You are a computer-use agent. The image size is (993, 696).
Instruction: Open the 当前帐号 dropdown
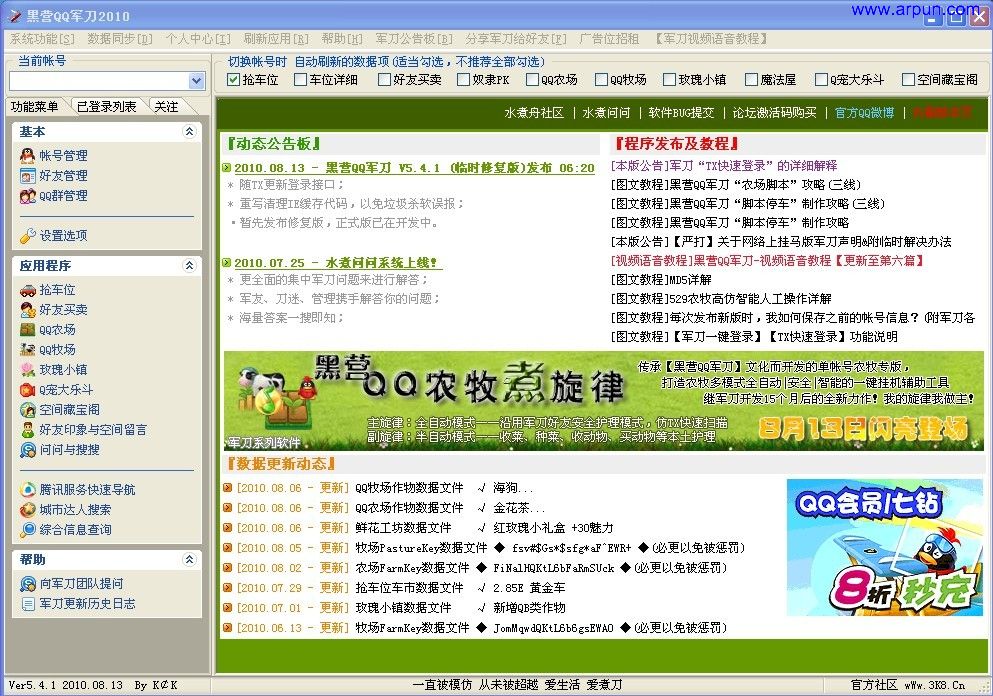coord(196,80)
